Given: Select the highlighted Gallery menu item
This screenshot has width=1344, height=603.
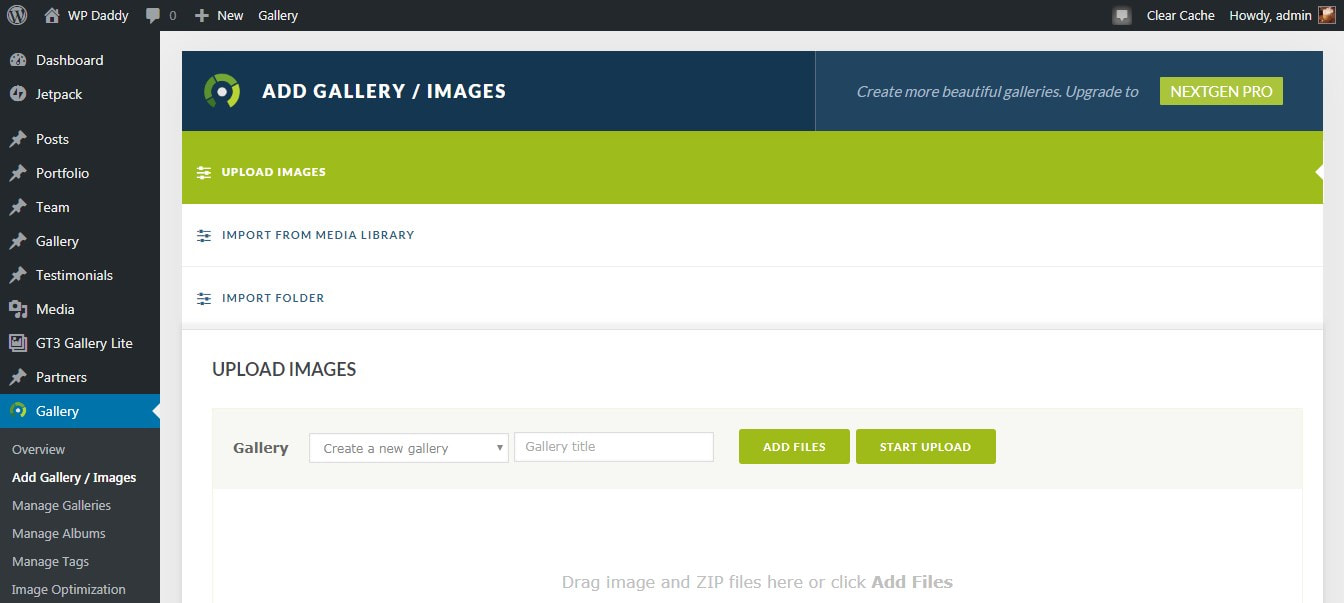Looking at the screenshot, I should [x=80, y=411].
